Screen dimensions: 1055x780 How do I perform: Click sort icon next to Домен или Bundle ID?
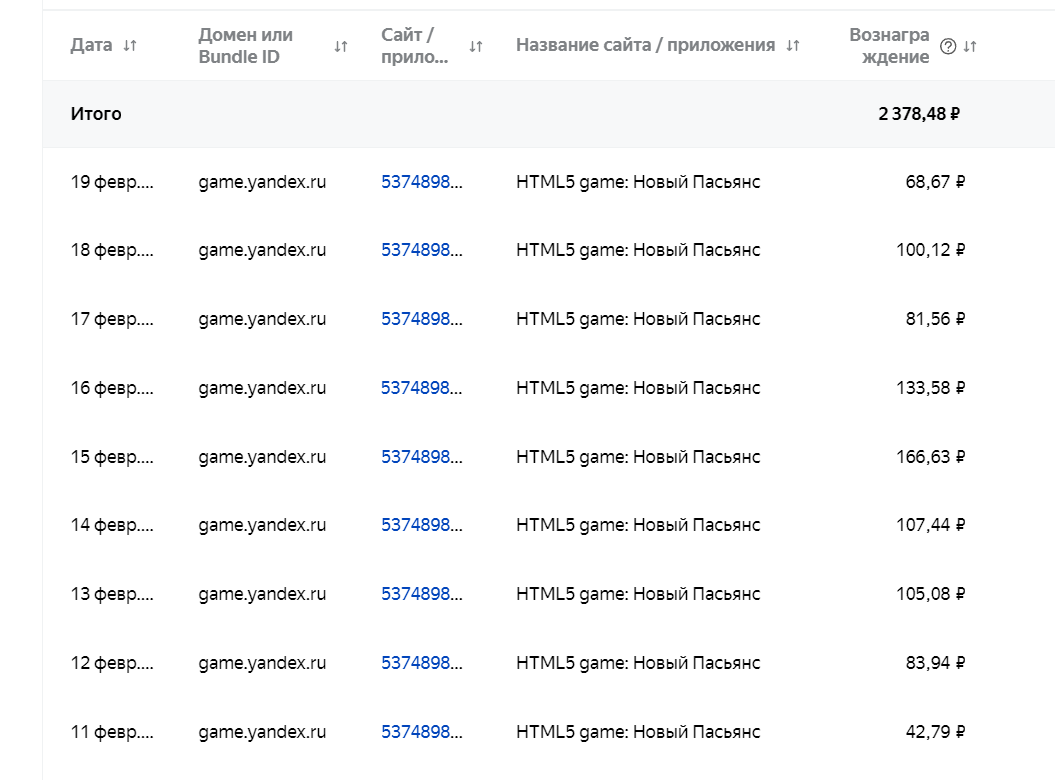(x=341, y=46)
